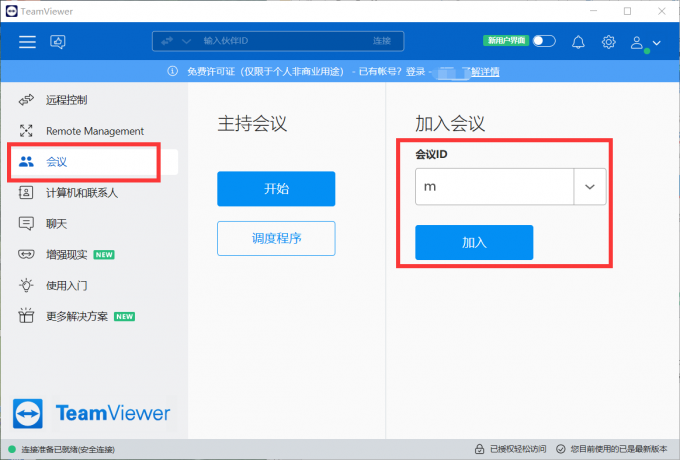This screenshot has width=680, height=460.
Task: Click the feedback comment icon in header
Action: click(x=58, y=42)
